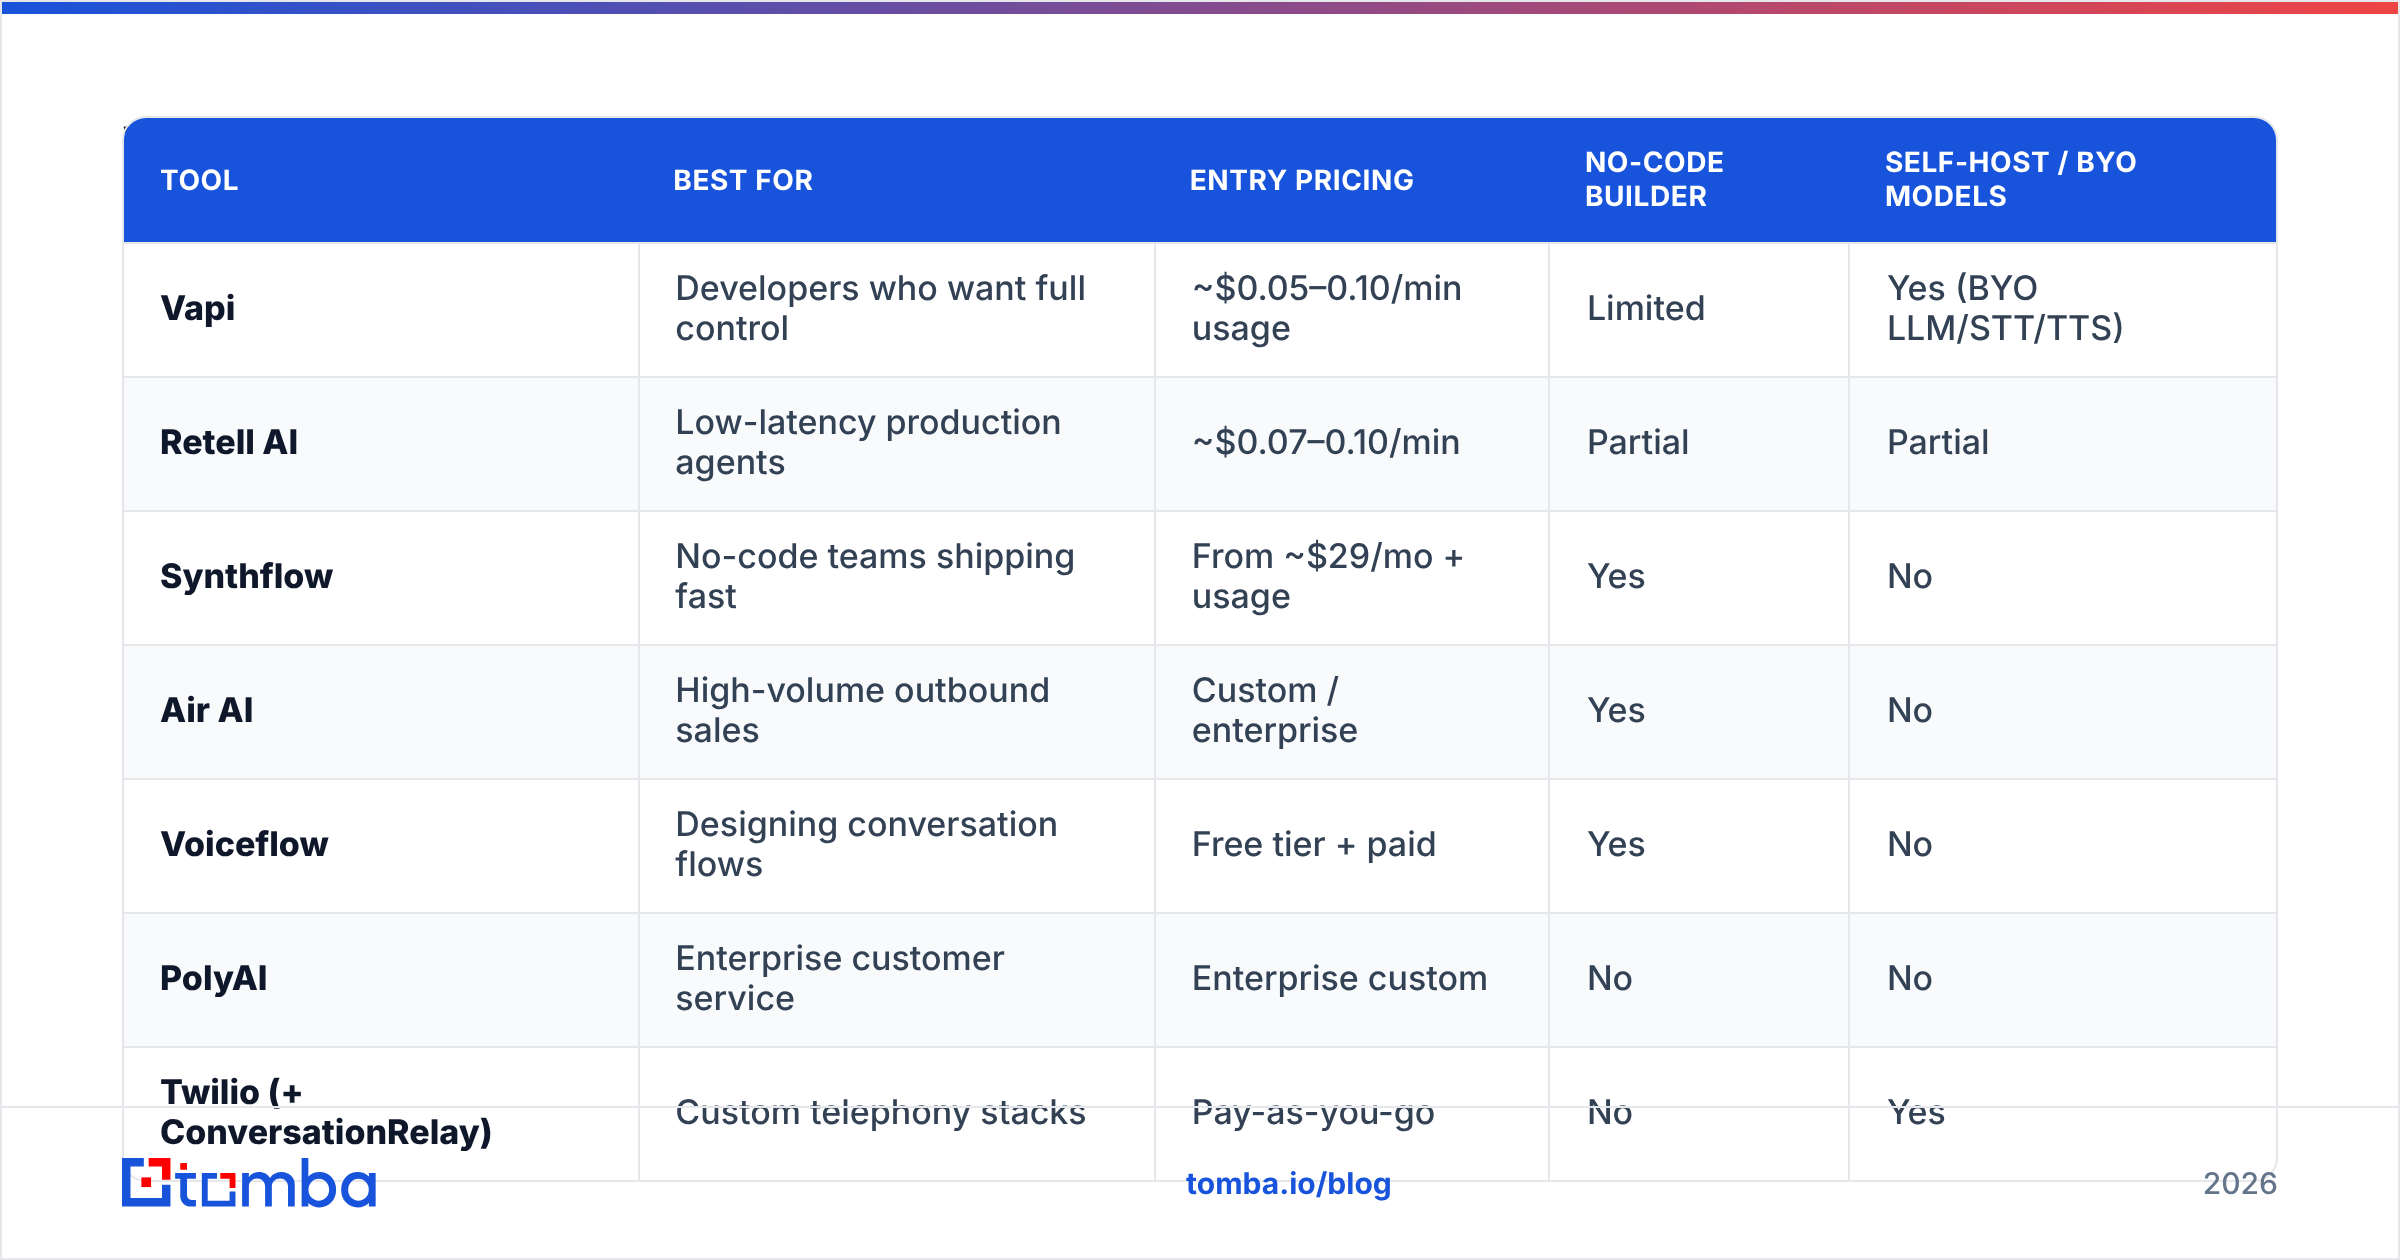The width and height of the screenshot is (2400, 1260).
Task: Select the PolyAI tool name
Action: 213,979
